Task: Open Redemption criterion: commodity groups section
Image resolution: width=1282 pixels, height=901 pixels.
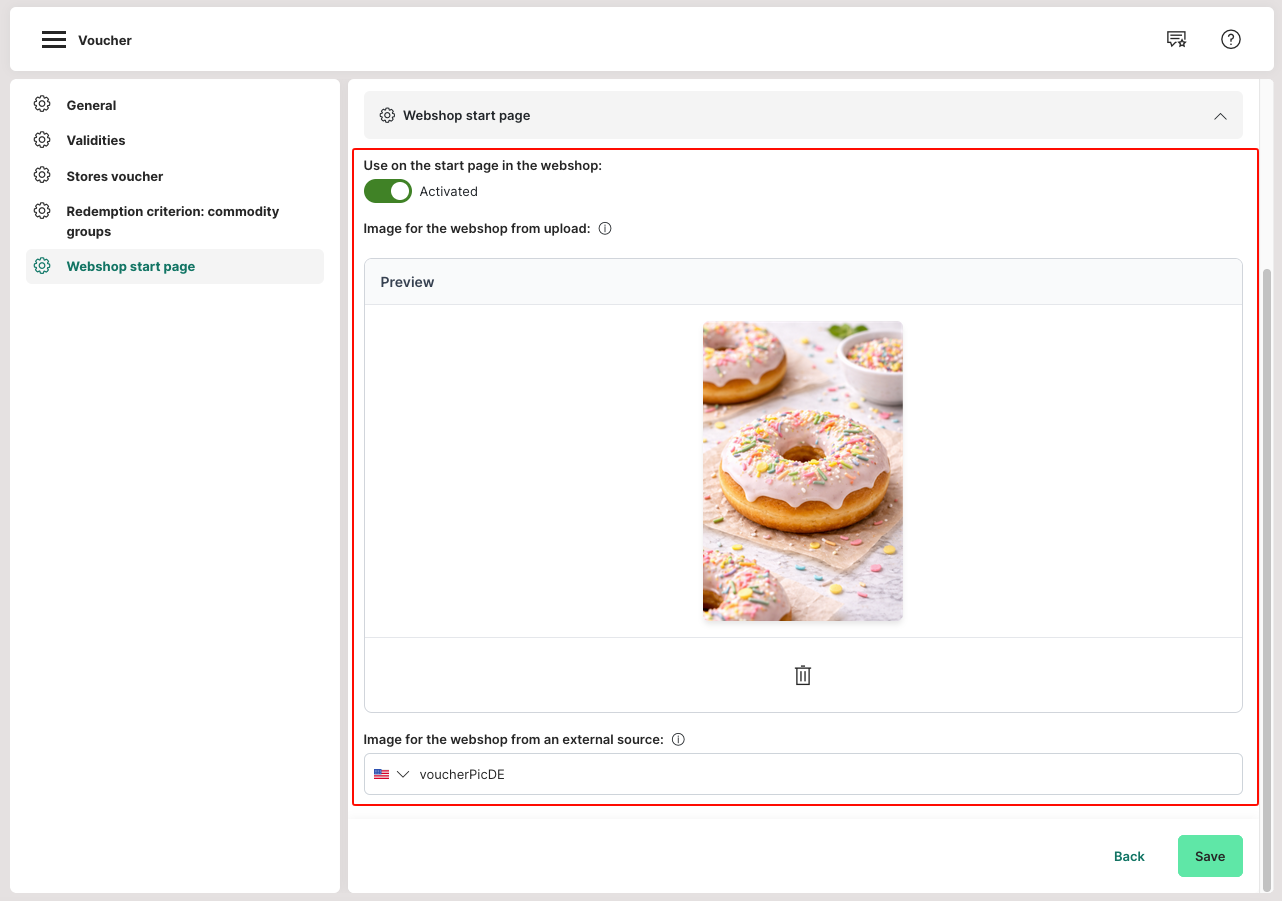Action: point(172,221)
